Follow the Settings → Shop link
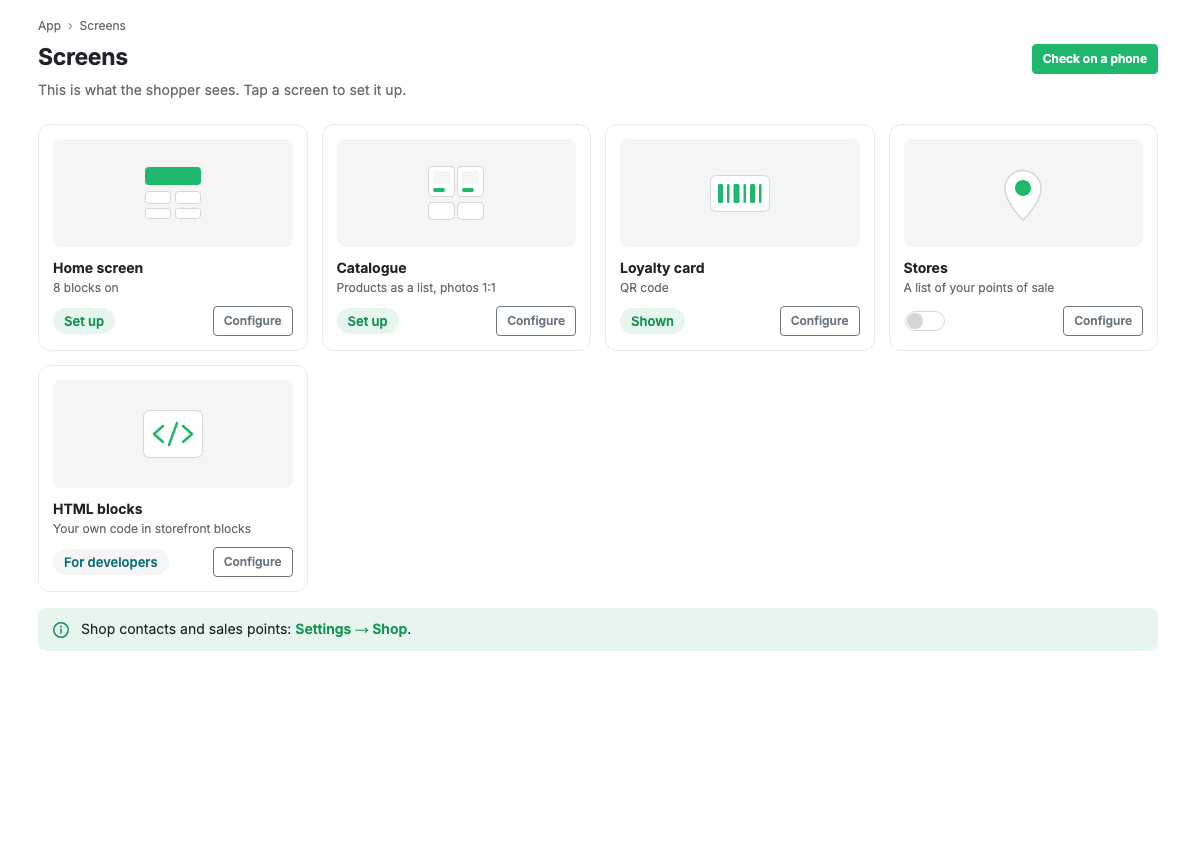 point(352,630)
